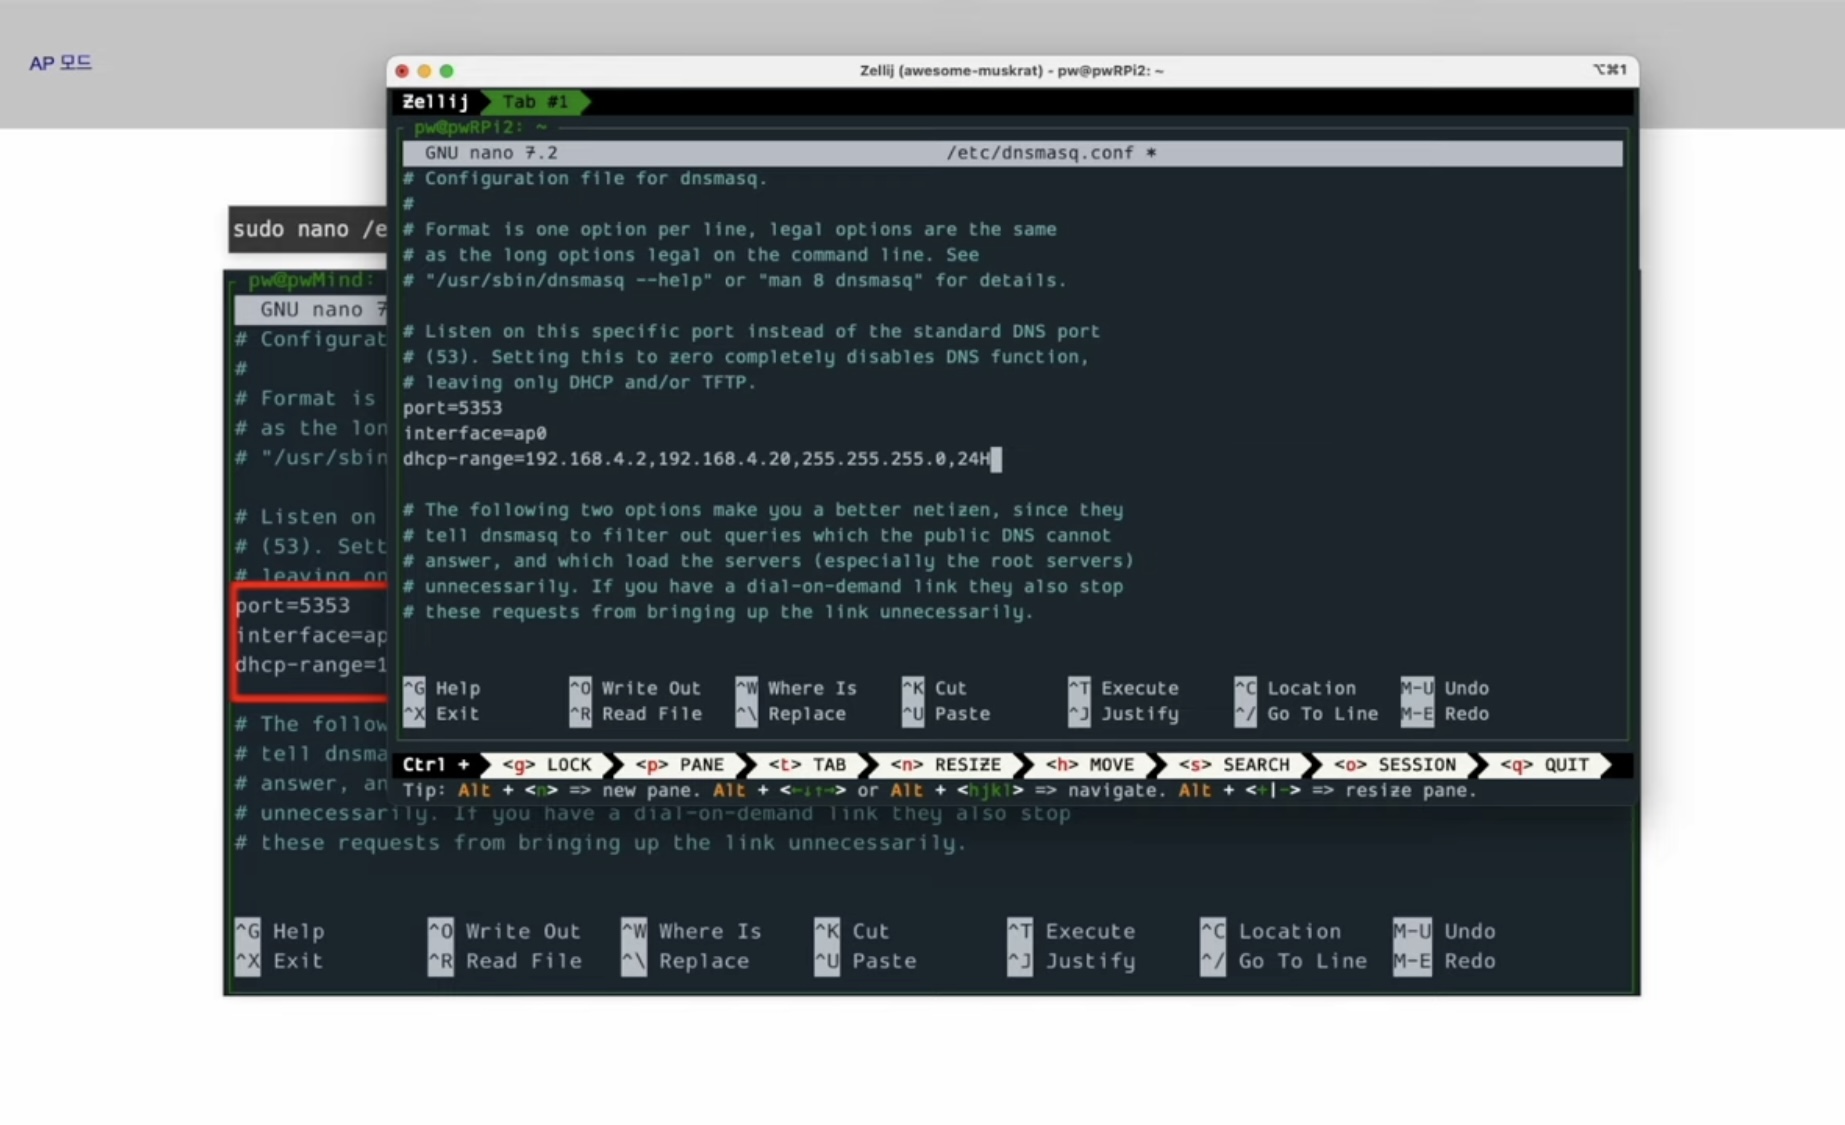Click the SESSION mode in Zellij status bar
Image resolution: width=1845 pixels, height=1125 pixels.
tap(1395, 764)
